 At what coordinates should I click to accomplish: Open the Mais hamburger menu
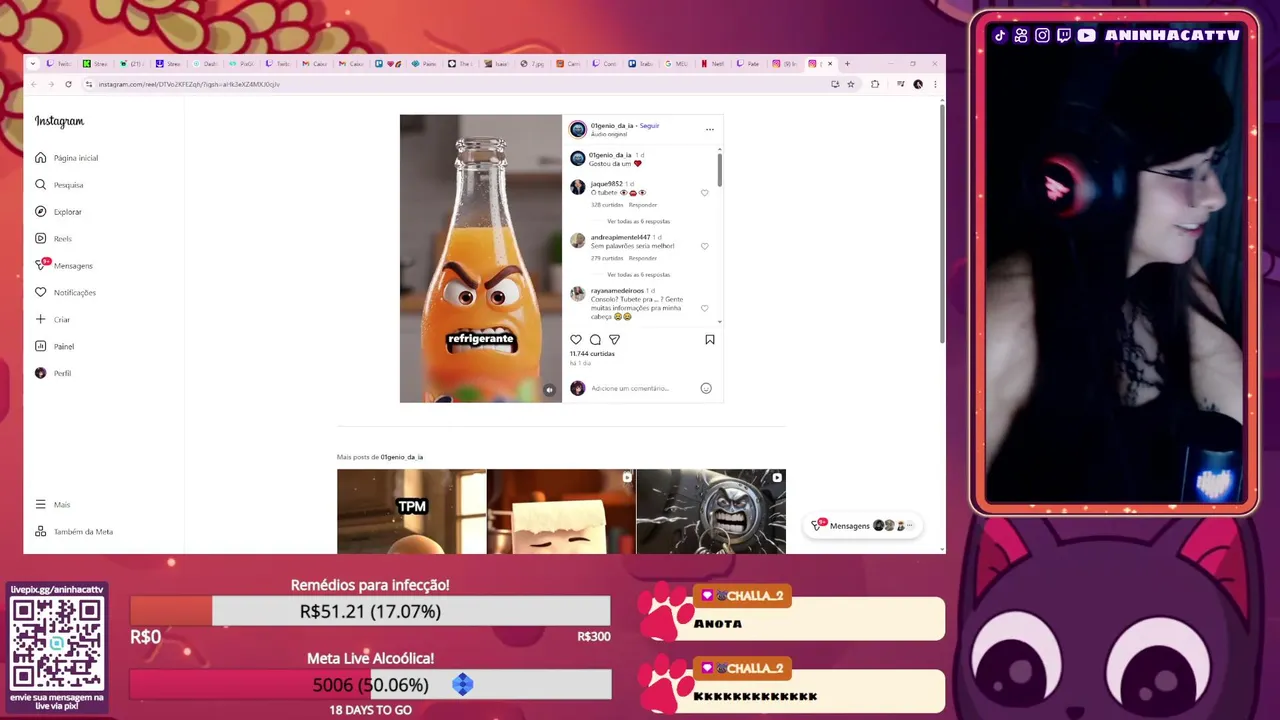[52, 505]
